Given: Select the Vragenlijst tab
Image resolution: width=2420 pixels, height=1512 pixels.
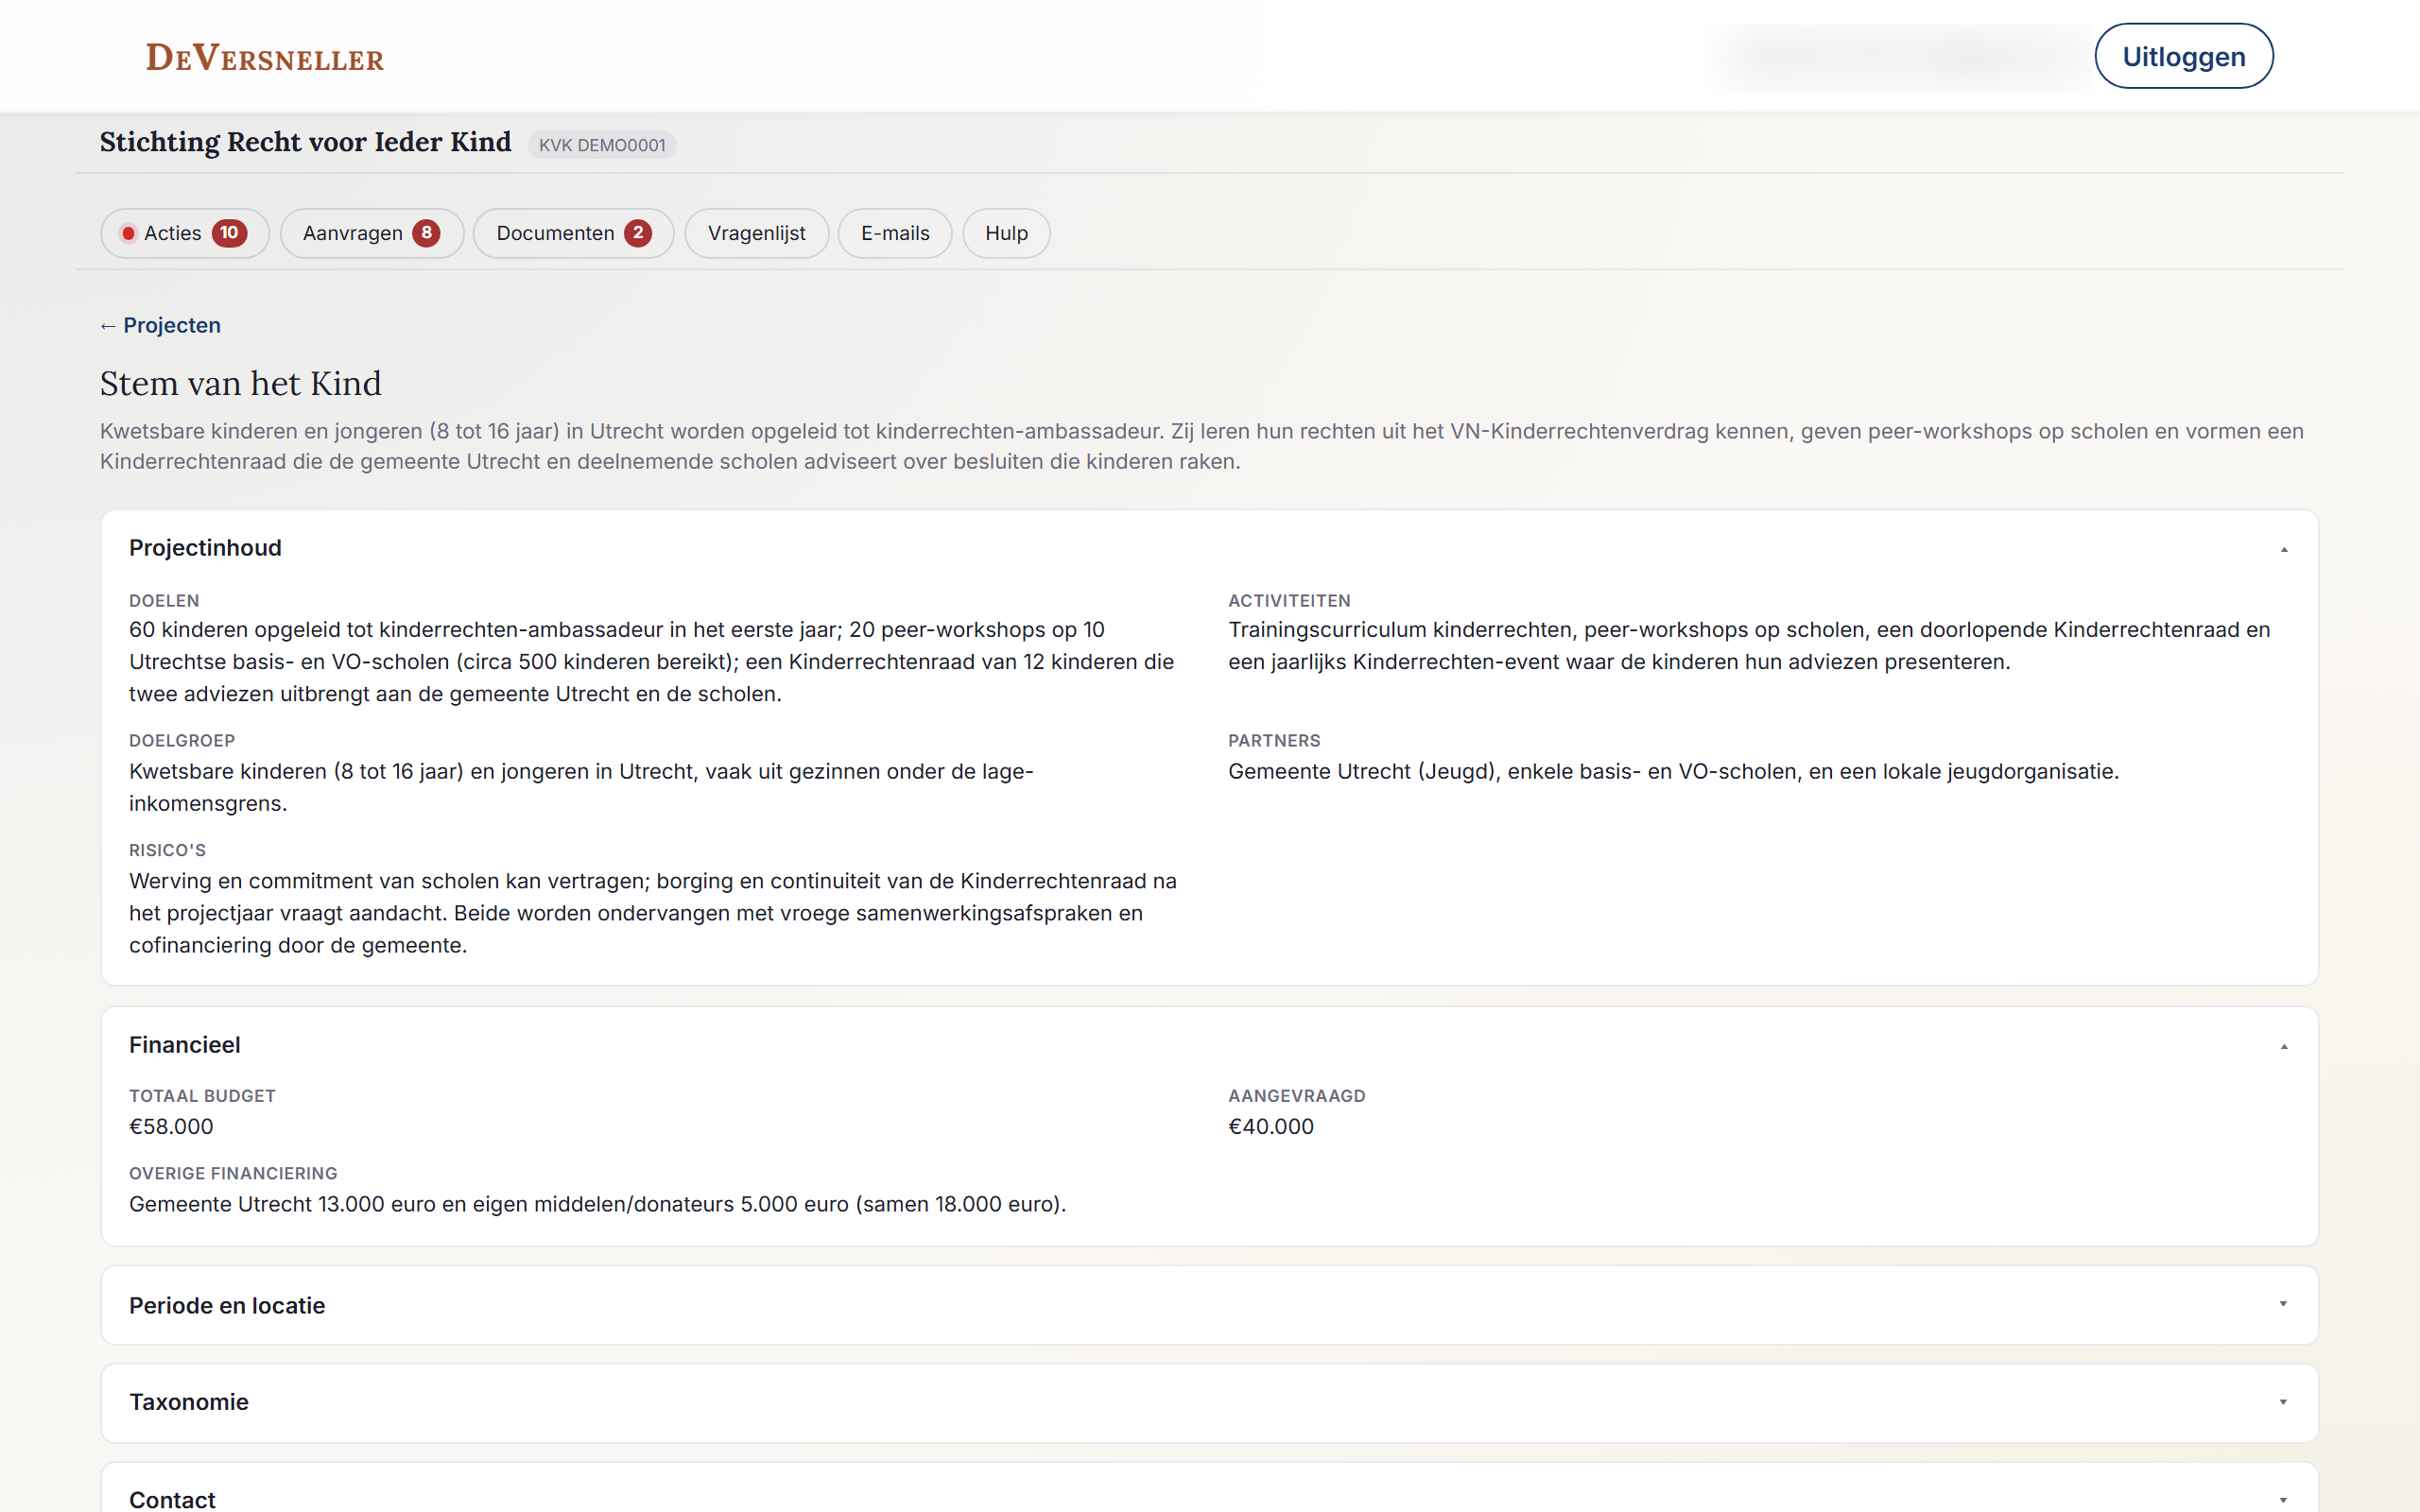Looking at the screenshot, I should point(756,233).
